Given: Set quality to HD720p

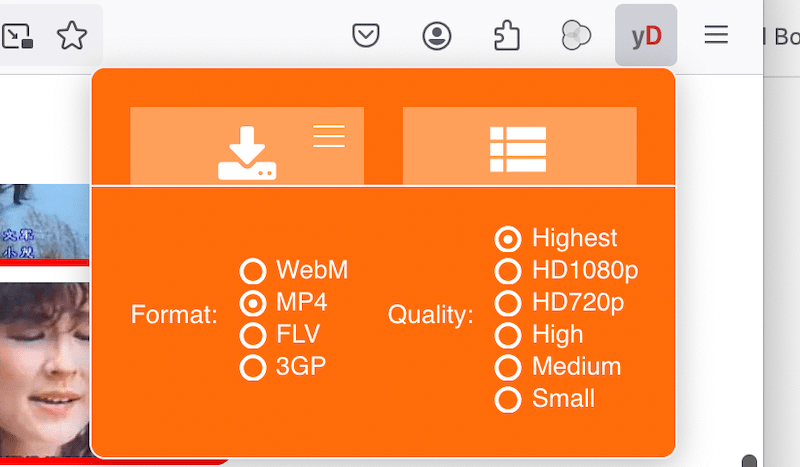Looking at the screenshot, I should point(508,303).
